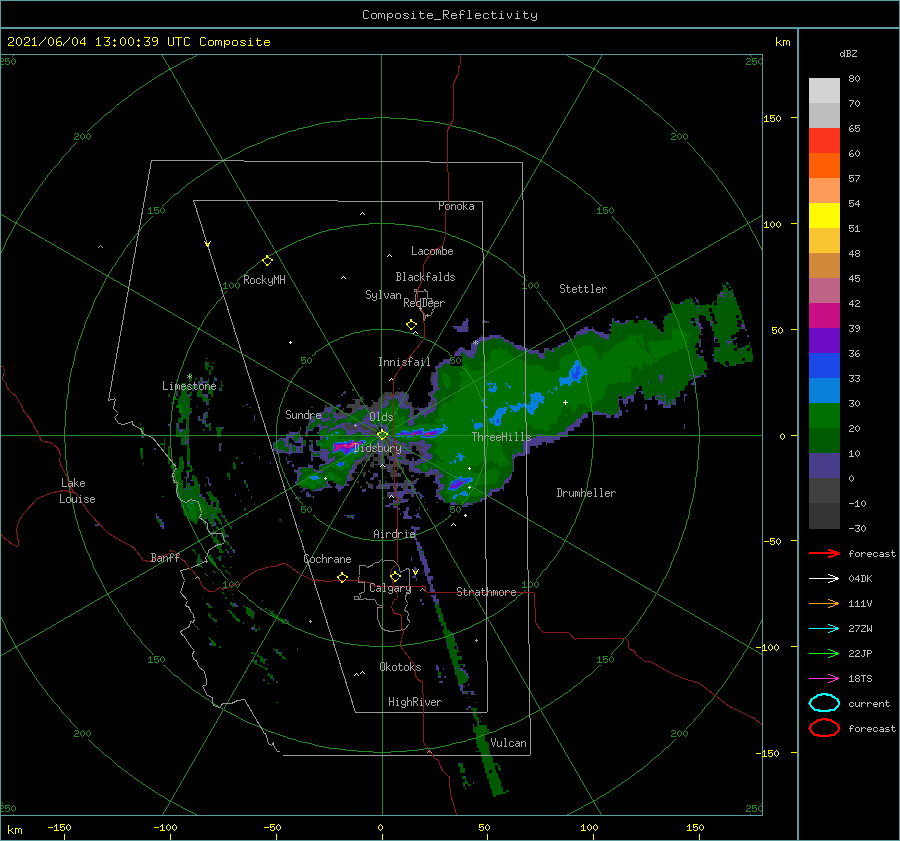The image size is (900, 841).
Task: Click the blue echo cell southwest of Stettler
Action: click(575, 371)
